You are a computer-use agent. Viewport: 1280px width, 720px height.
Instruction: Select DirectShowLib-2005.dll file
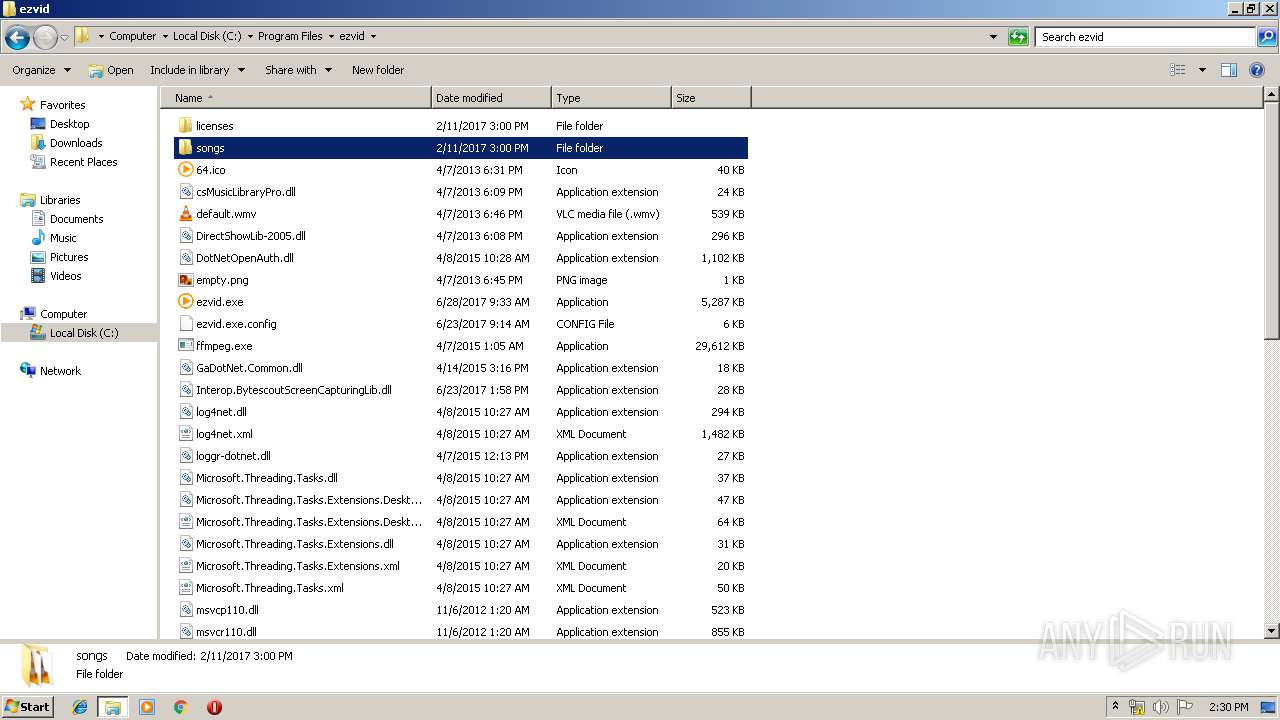click(x=251, y=236)
